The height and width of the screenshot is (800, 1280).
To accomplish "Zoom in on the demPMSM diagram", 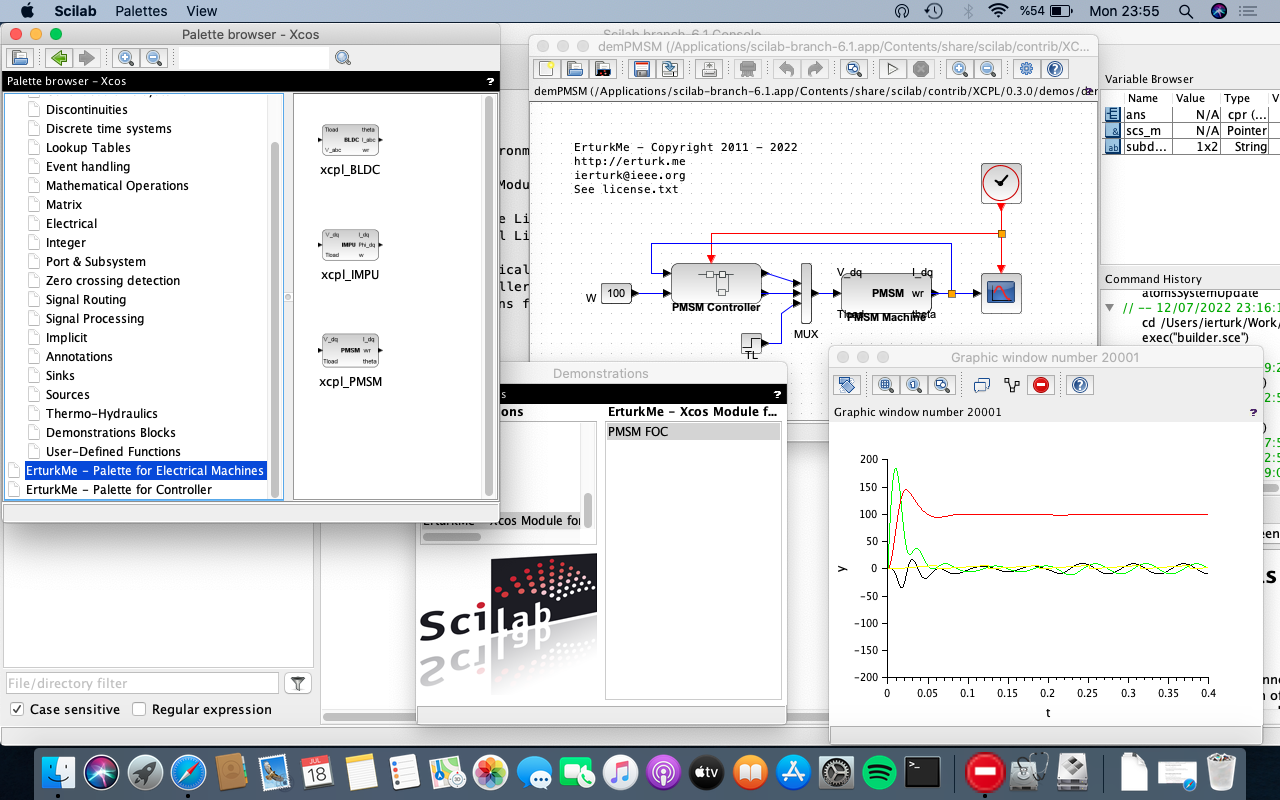I will pyautogui.click(x=958, y=70).
